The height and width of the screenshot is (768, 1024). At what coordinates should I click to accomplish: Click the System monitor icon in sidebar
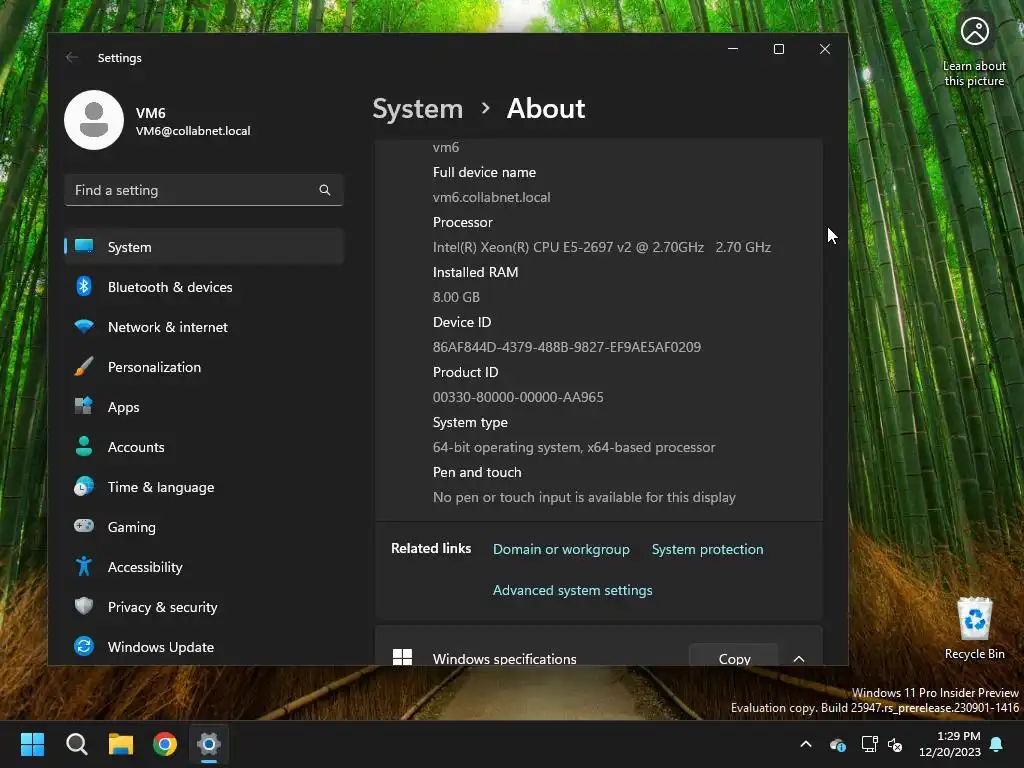point(84,246)
